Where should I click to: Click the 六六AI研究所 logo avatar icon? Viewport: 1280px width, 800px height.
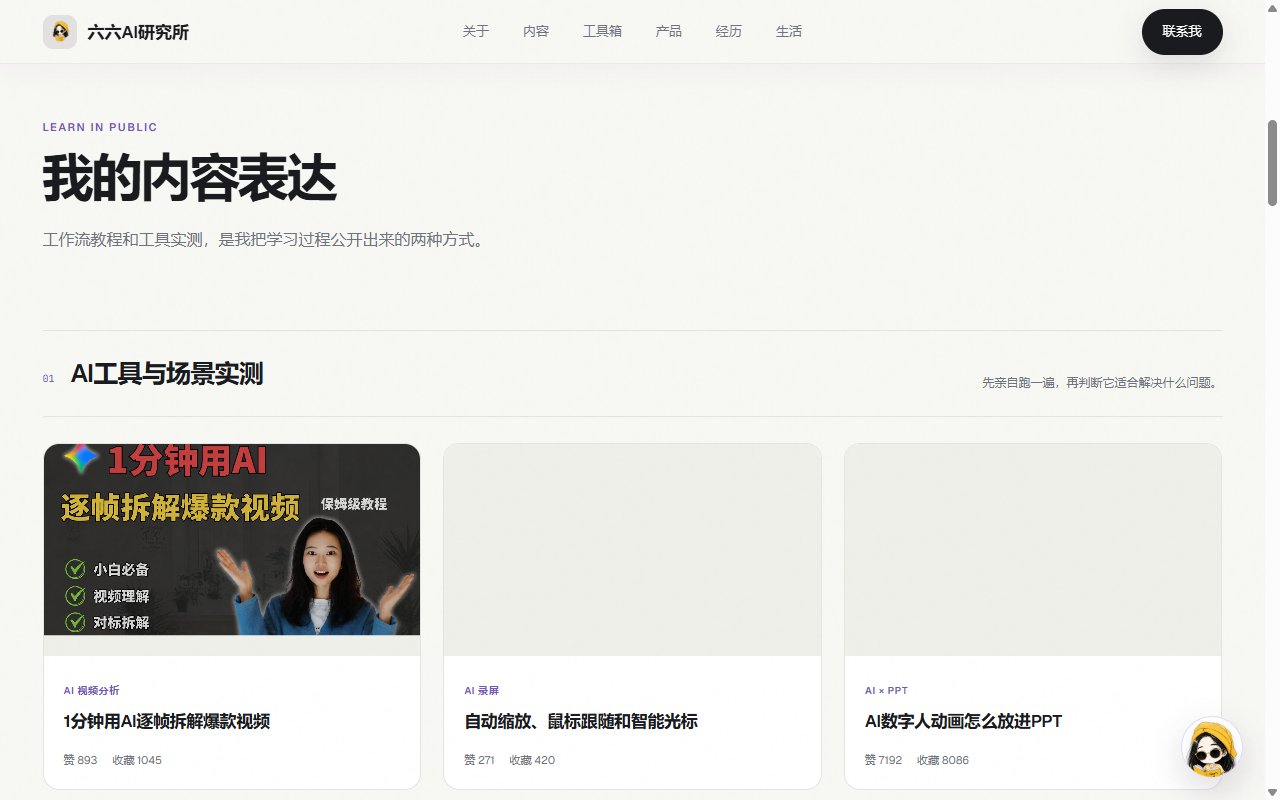click(60, 32)
